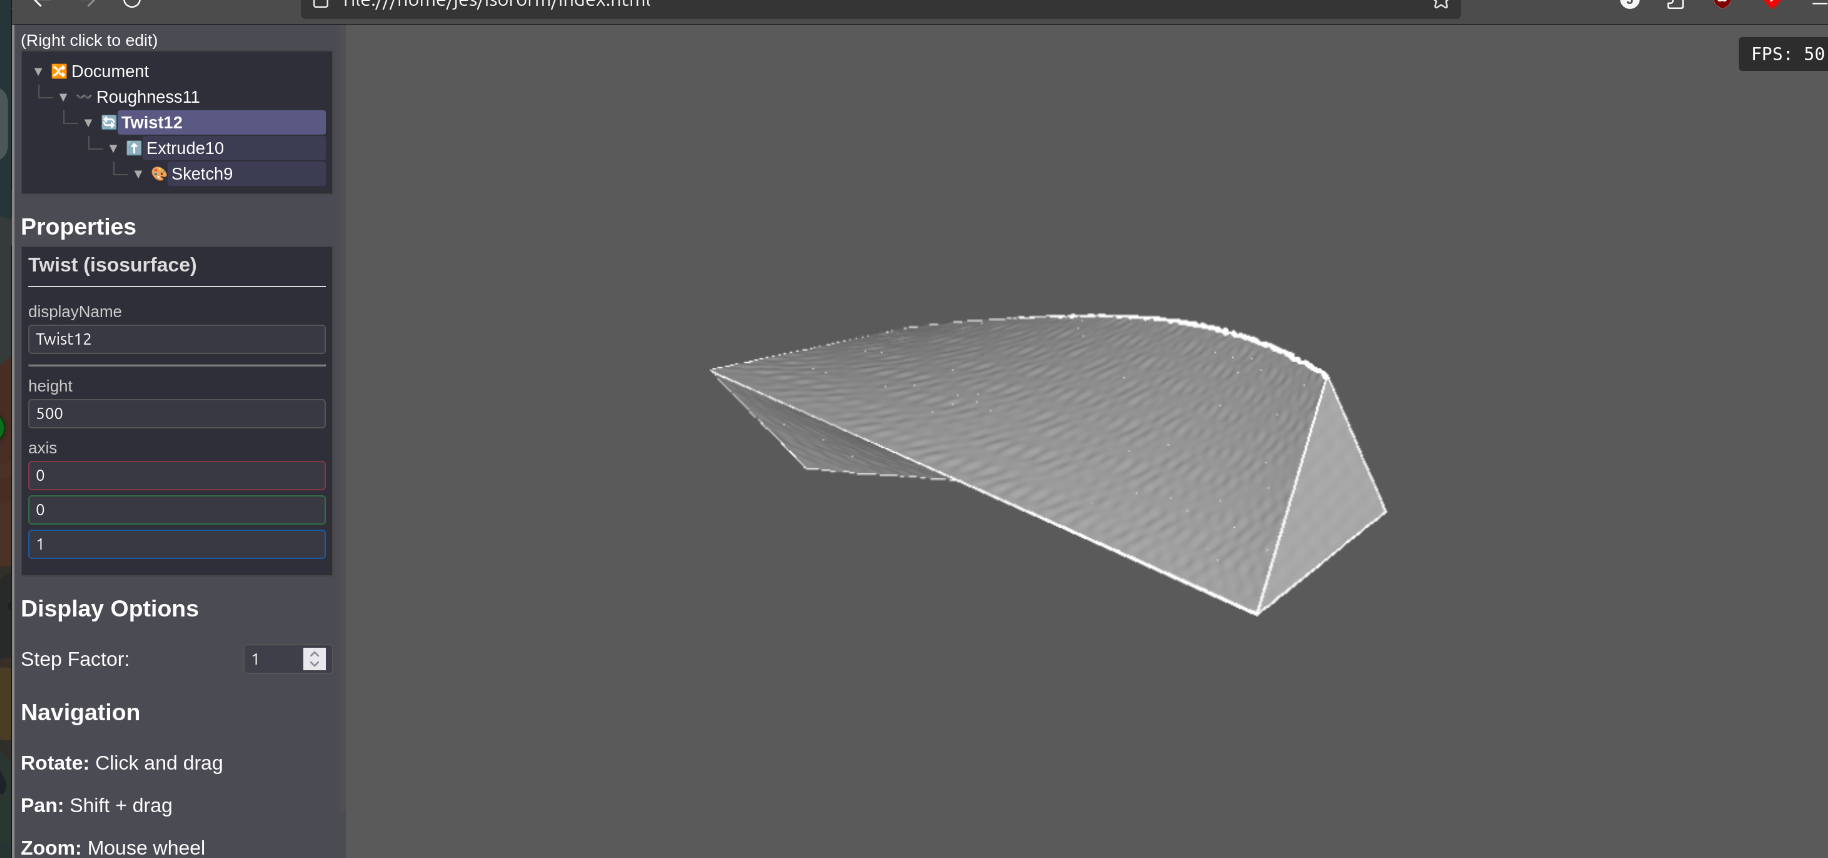Select the Sketch9 label in the tree
Image resolution: width=1828 pixels, height=858 pixels.
pyautogui.click(x=201, y=174)
